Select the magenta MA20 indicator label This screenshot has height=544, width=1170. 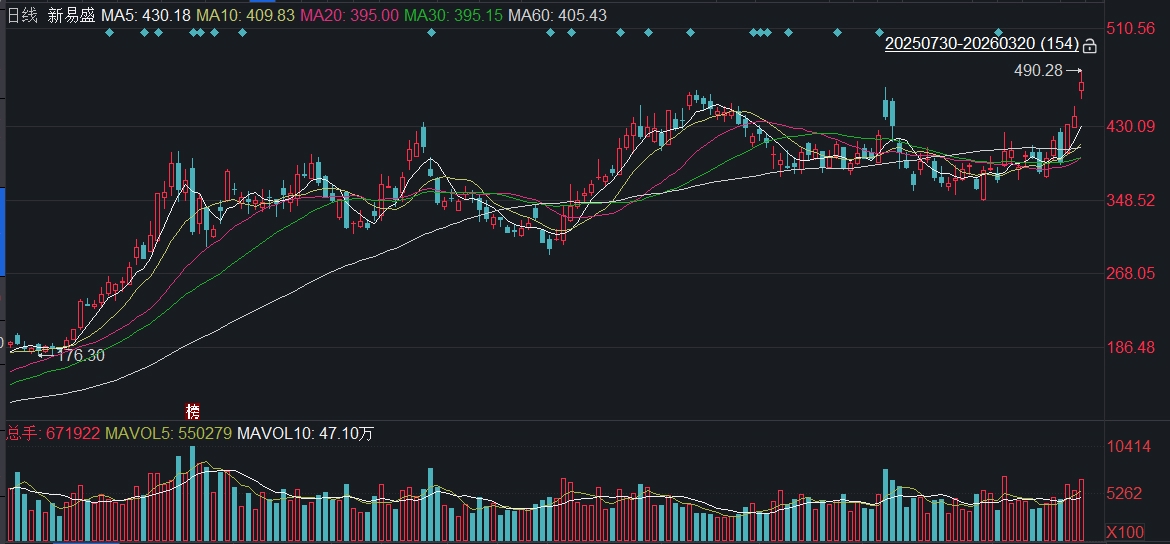point(349,15)
